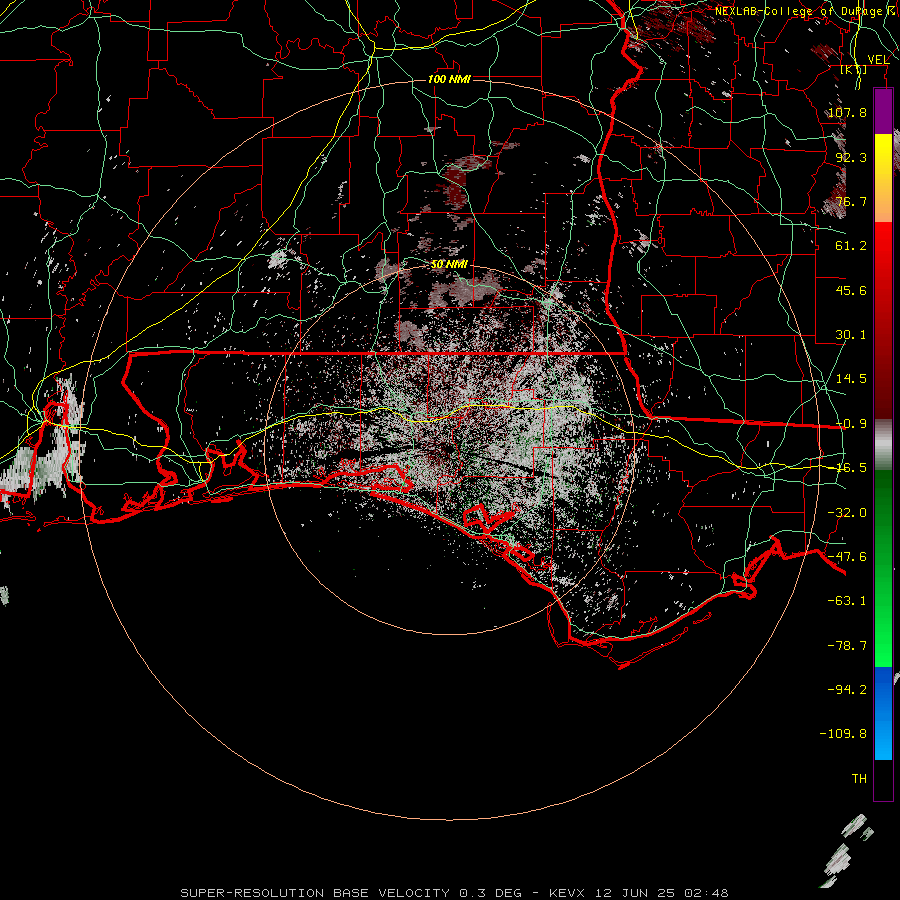Pick the purple segment of velocity color bar
The width and height of the screenshot is (900, 900).
tap(883, 111)
